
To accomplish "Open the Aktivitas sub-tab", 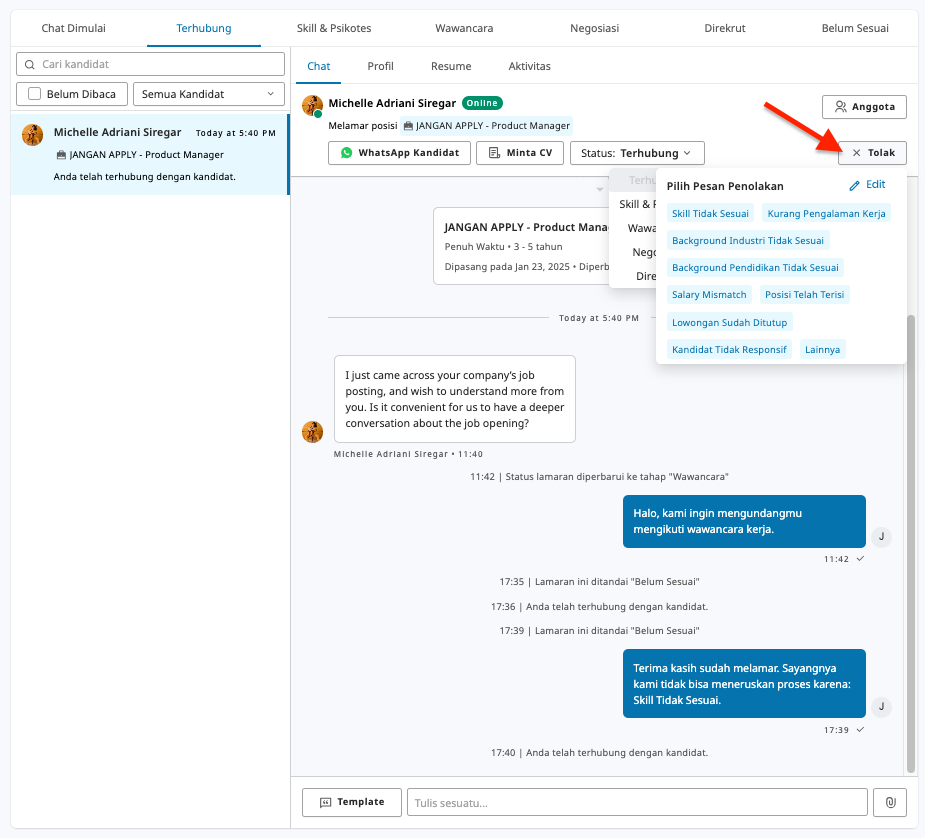I will pyautogui.click(x=529, y=66).
